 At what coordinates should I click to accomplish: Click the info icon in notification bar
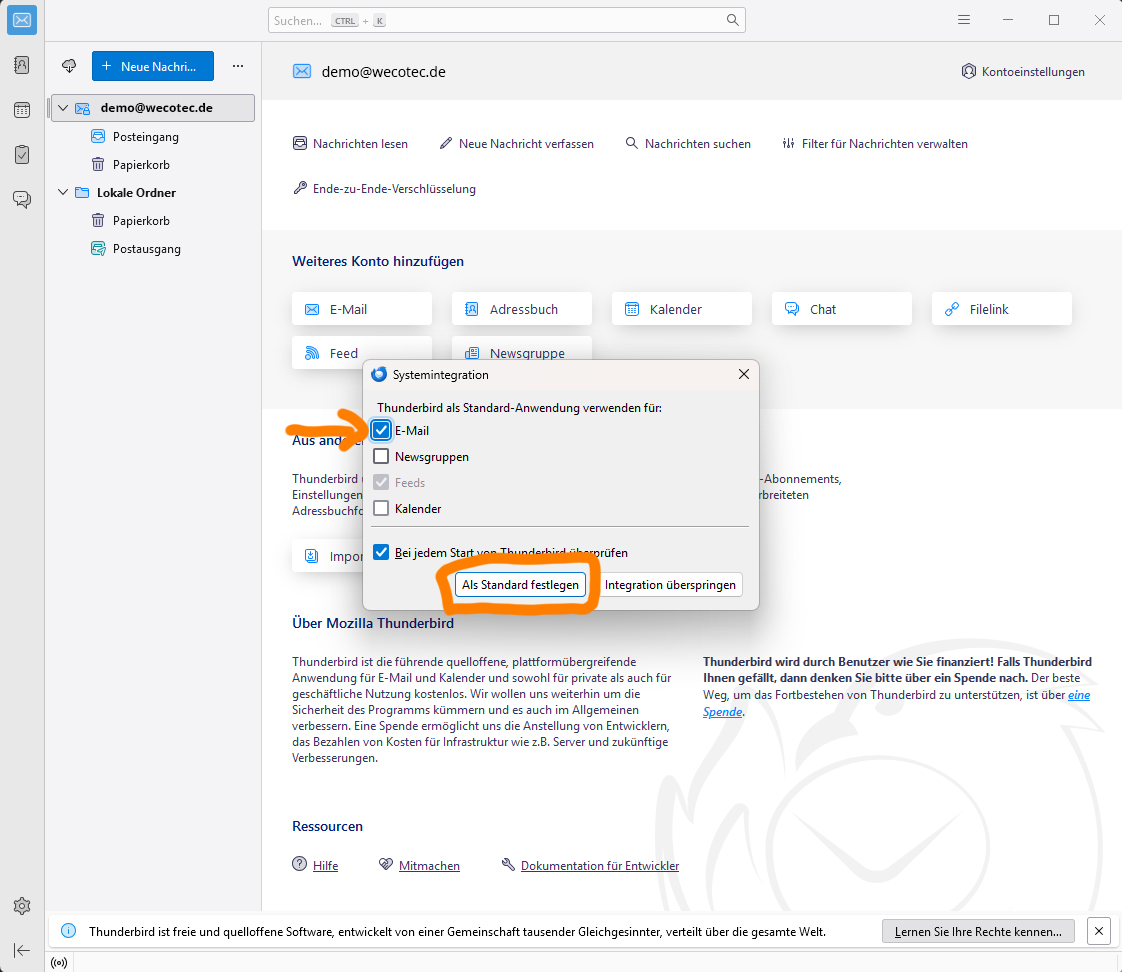(x=69, y=930)
